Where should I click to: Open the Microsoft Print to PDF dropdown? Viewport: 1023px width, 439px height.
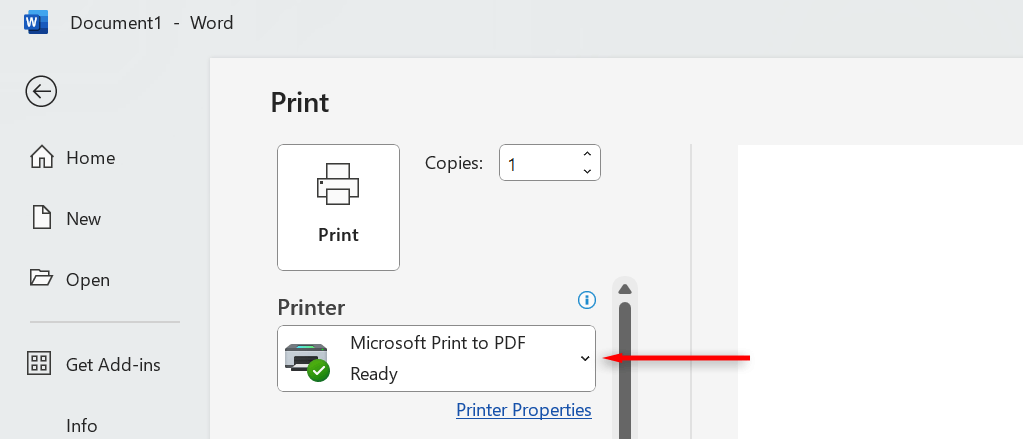coord(436,358)
